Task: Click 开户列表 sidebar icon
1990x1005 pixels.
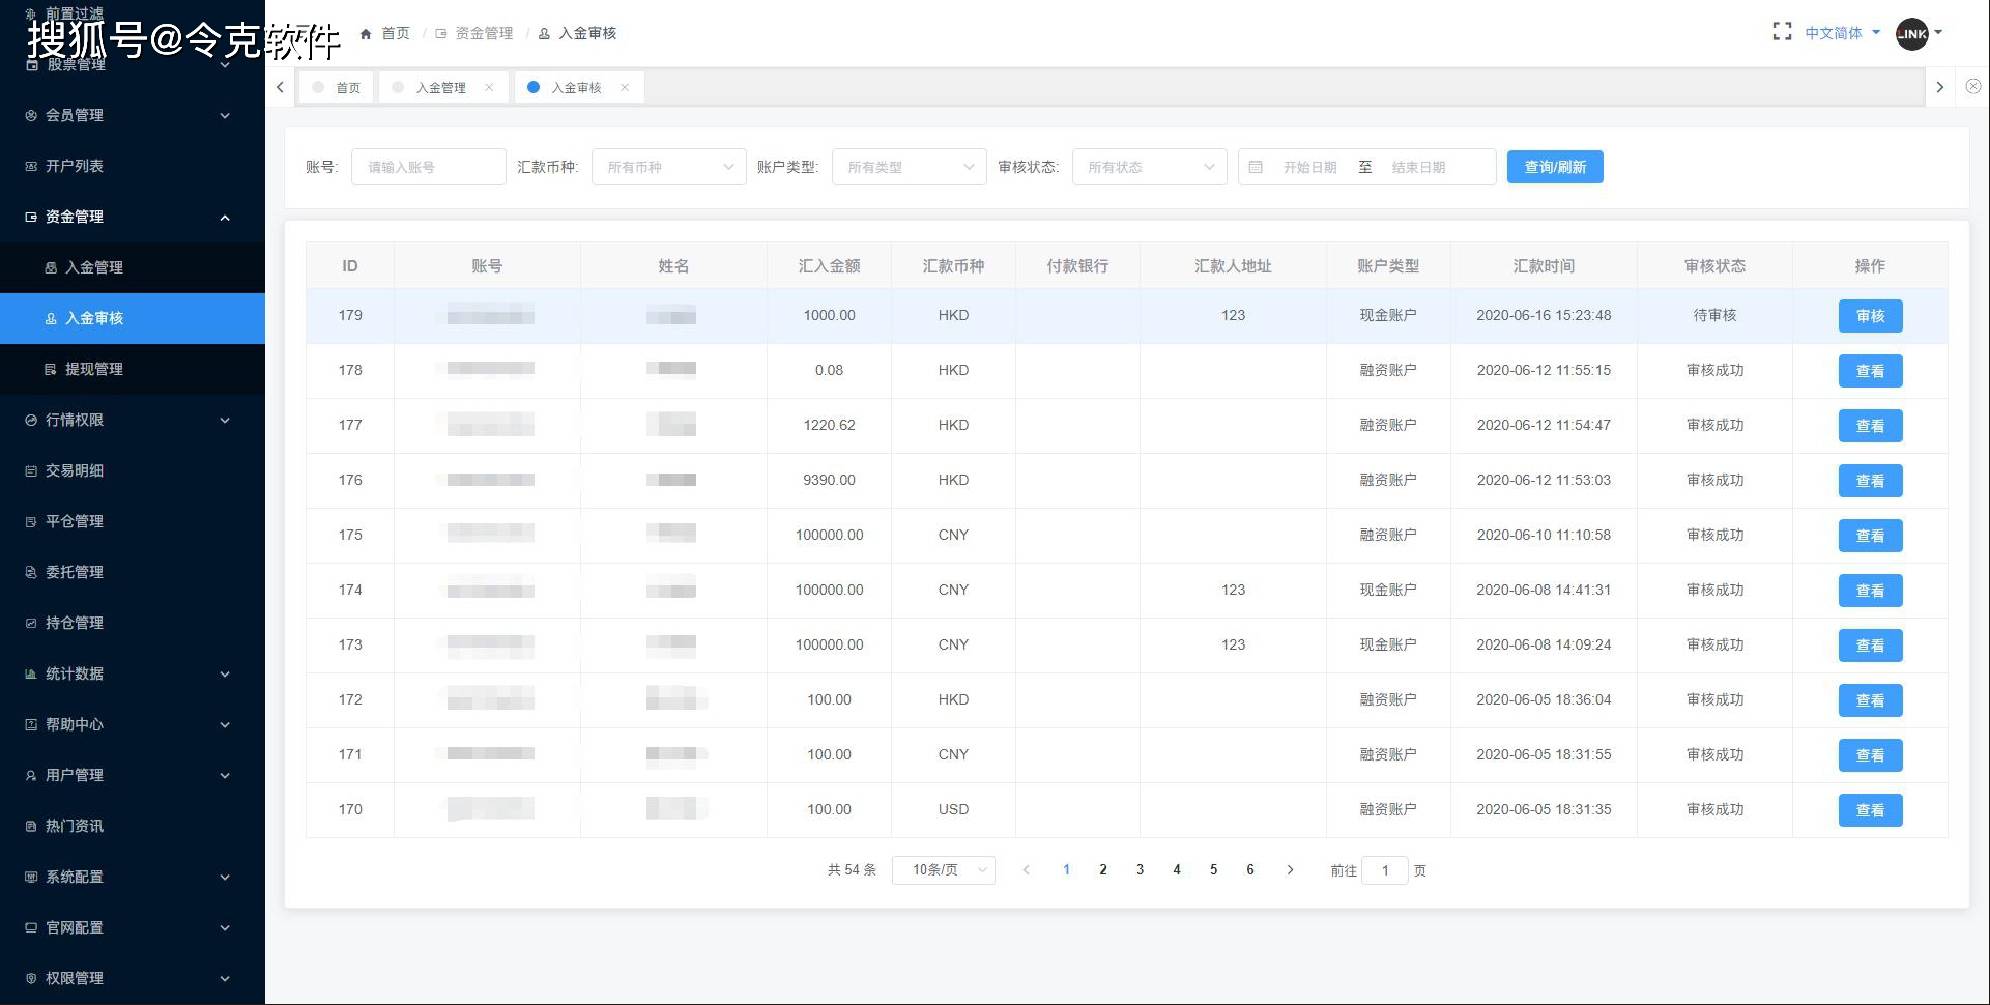Action: click(x=31, y=166)
